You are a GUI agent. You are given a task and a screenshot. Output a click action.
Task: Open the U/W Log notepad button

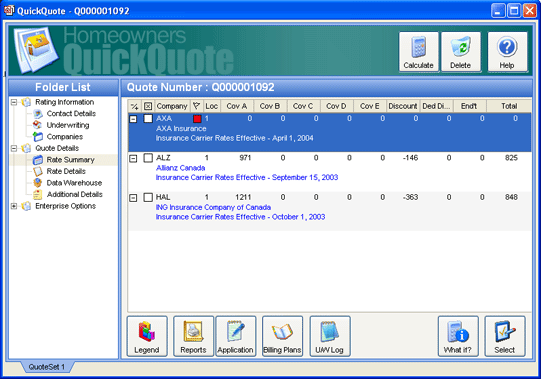pos(330,336)
